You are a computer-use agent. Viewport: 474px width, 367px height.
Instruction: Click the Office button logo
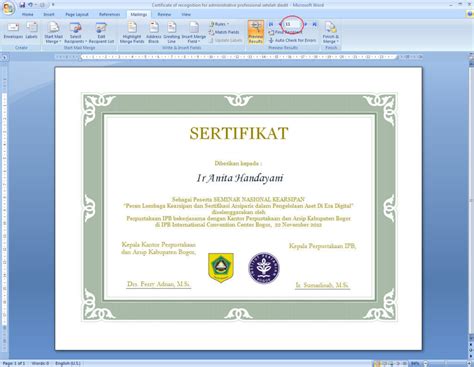(x=8, y=8)
